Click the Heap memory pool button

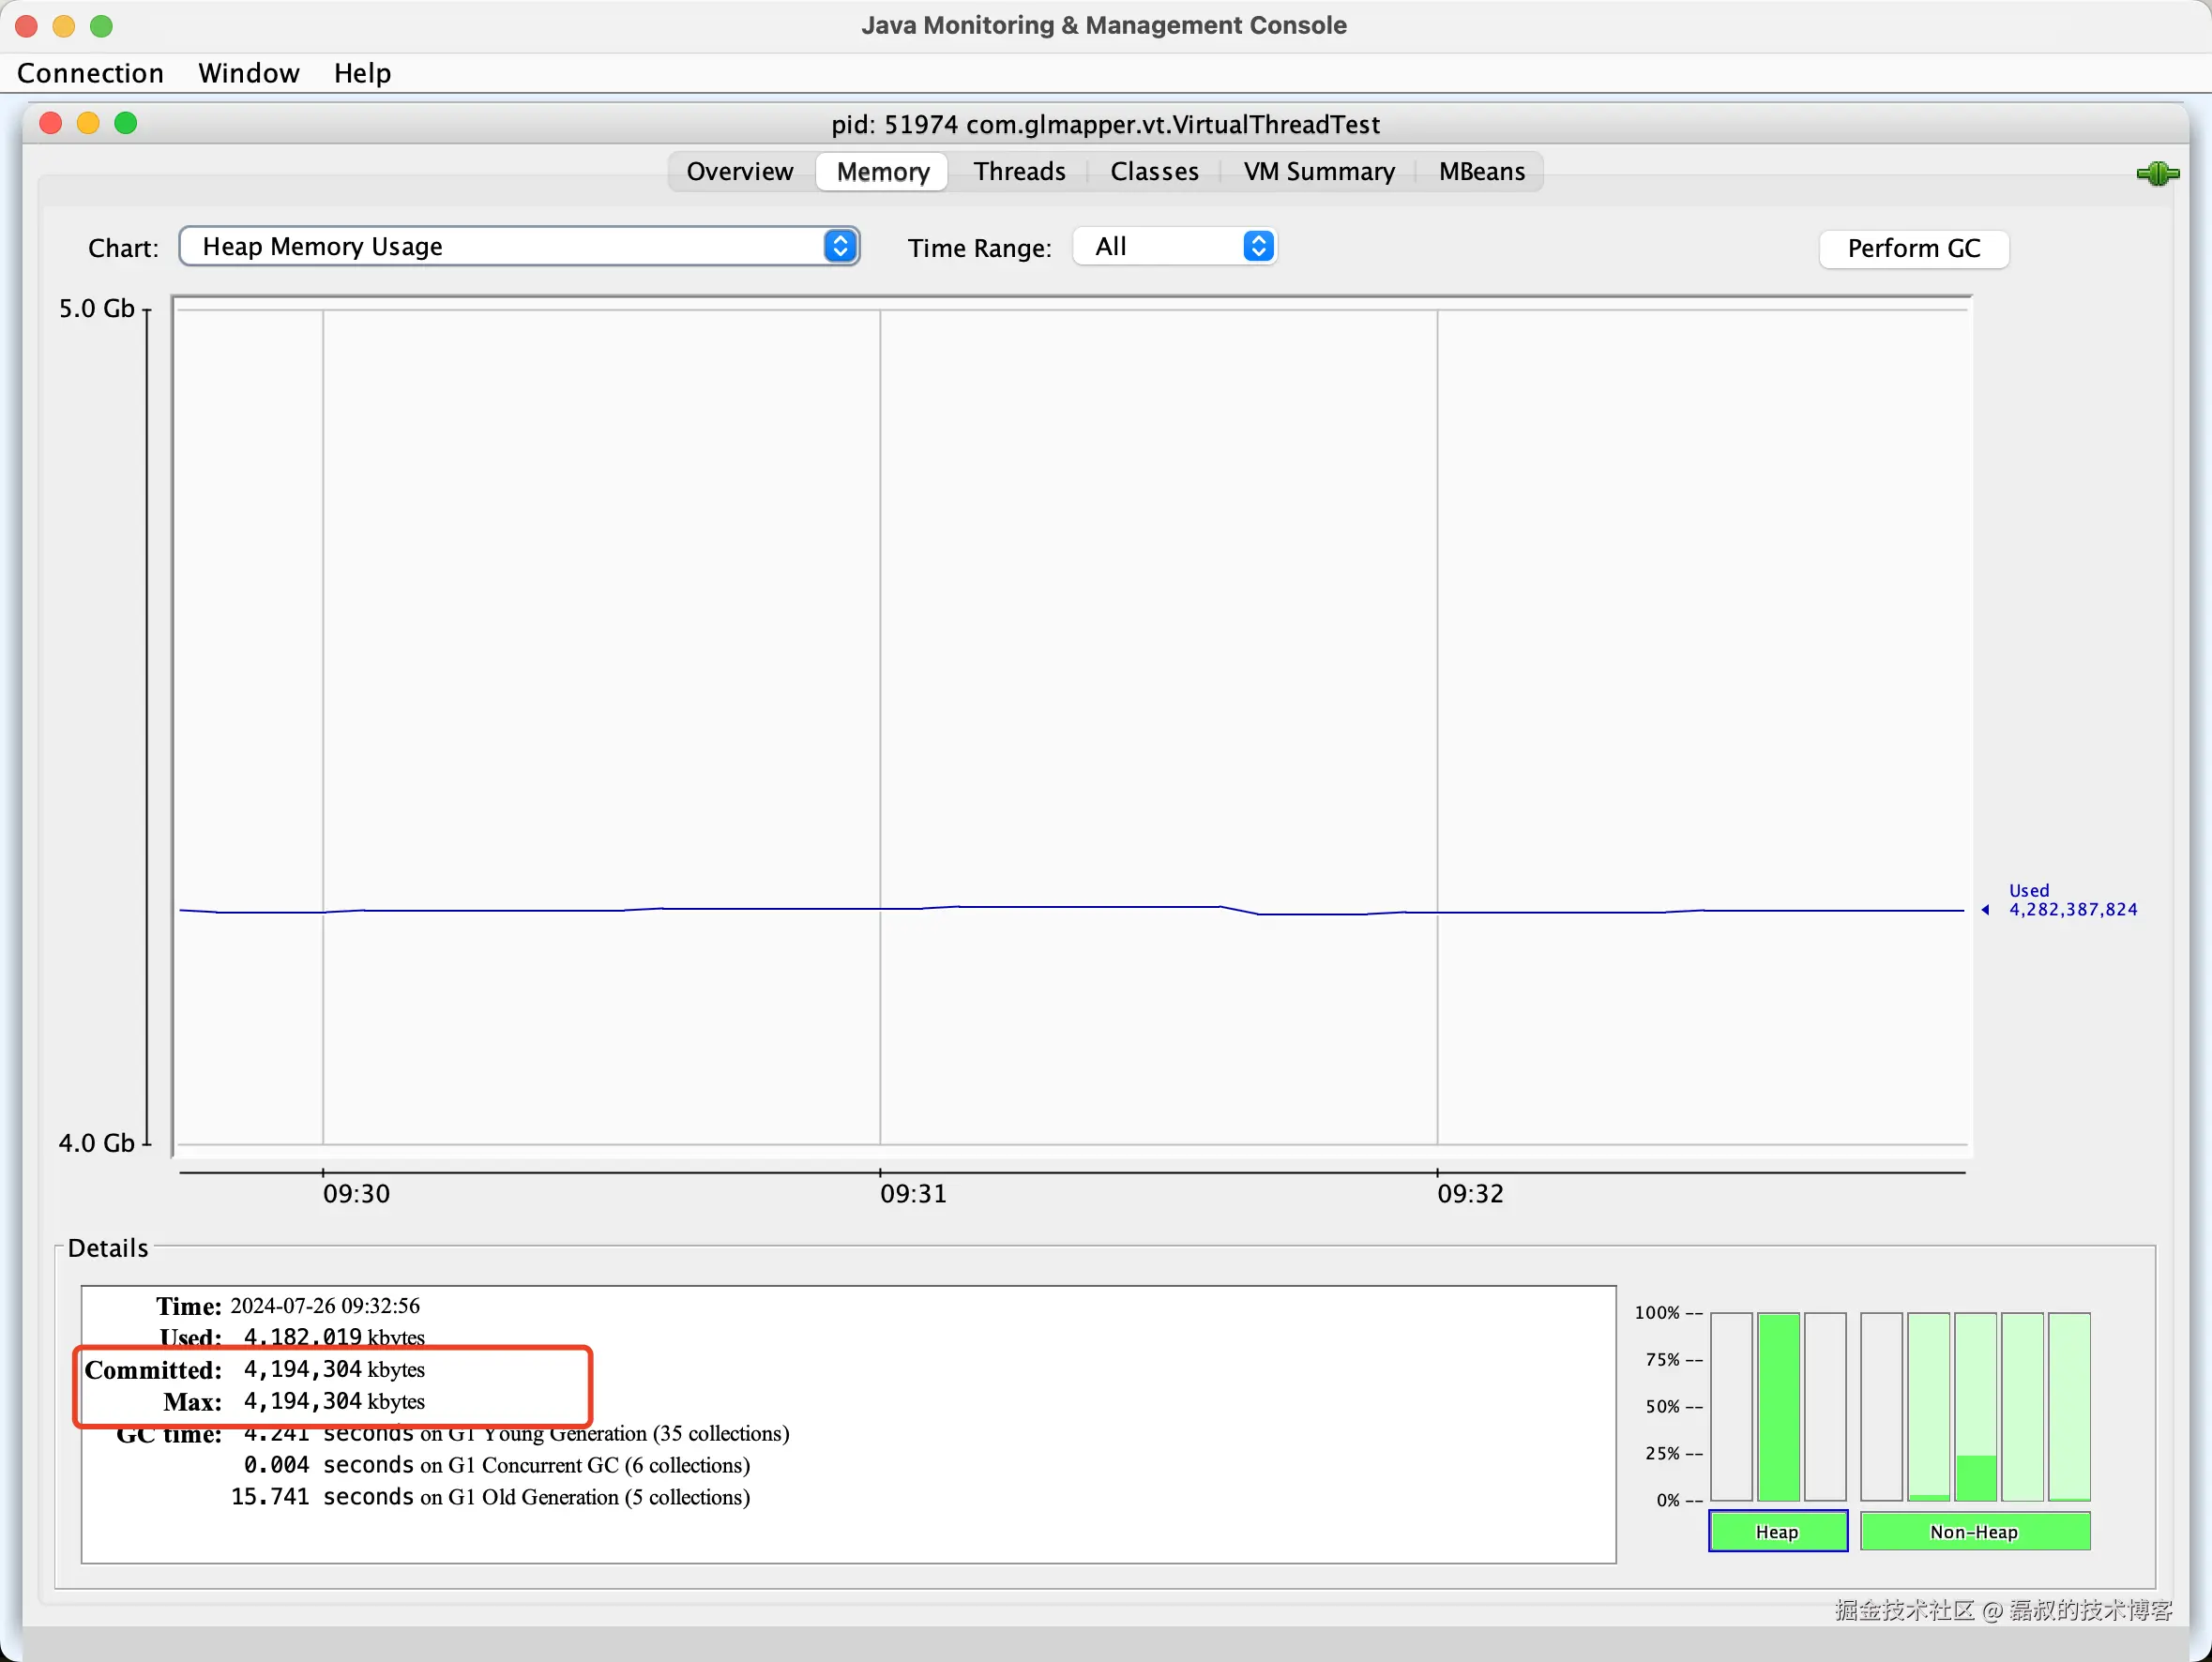(x=1777, y=1531)
